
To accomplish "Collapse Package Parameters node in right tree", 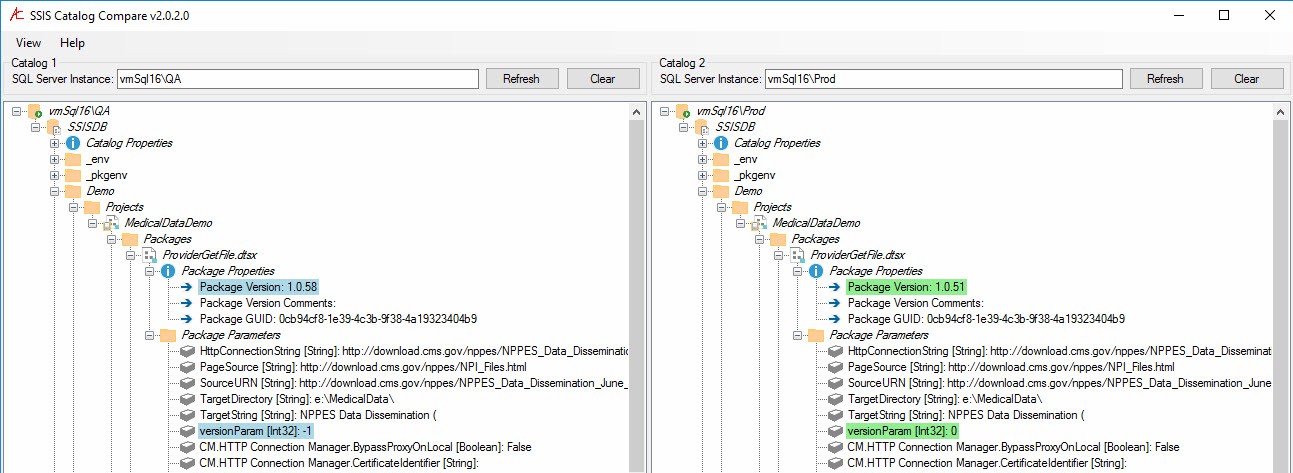I will point(799,335).
